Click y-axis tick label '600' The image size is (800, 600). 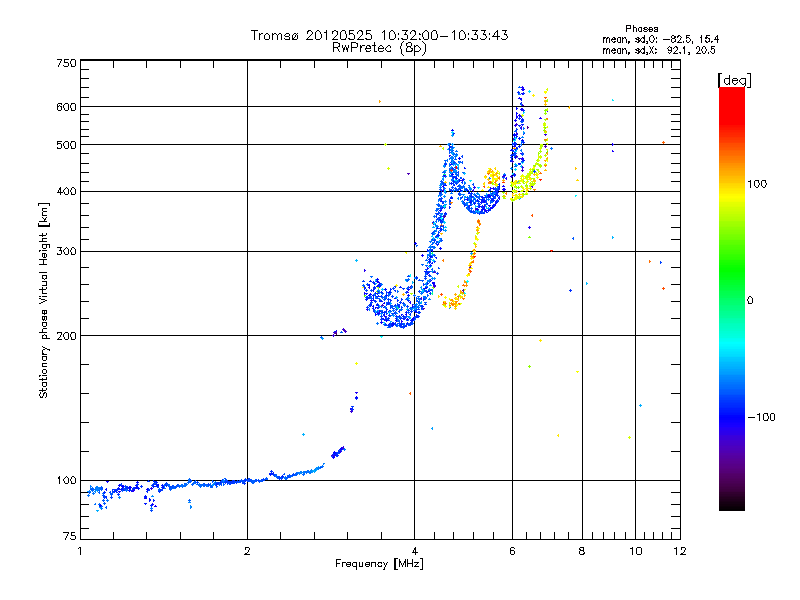pyautogui.click(x=67, y=107)
